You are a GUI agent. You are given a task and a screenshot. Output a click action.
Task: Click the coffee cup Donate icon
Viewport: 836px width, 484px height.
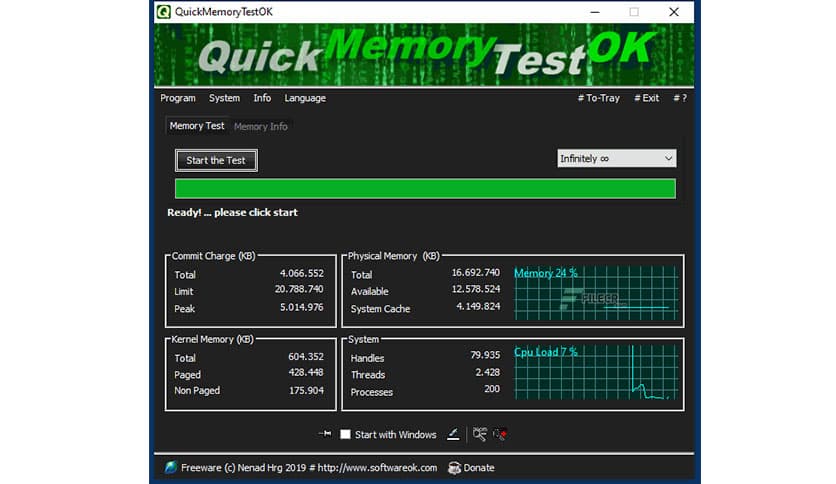454,468
